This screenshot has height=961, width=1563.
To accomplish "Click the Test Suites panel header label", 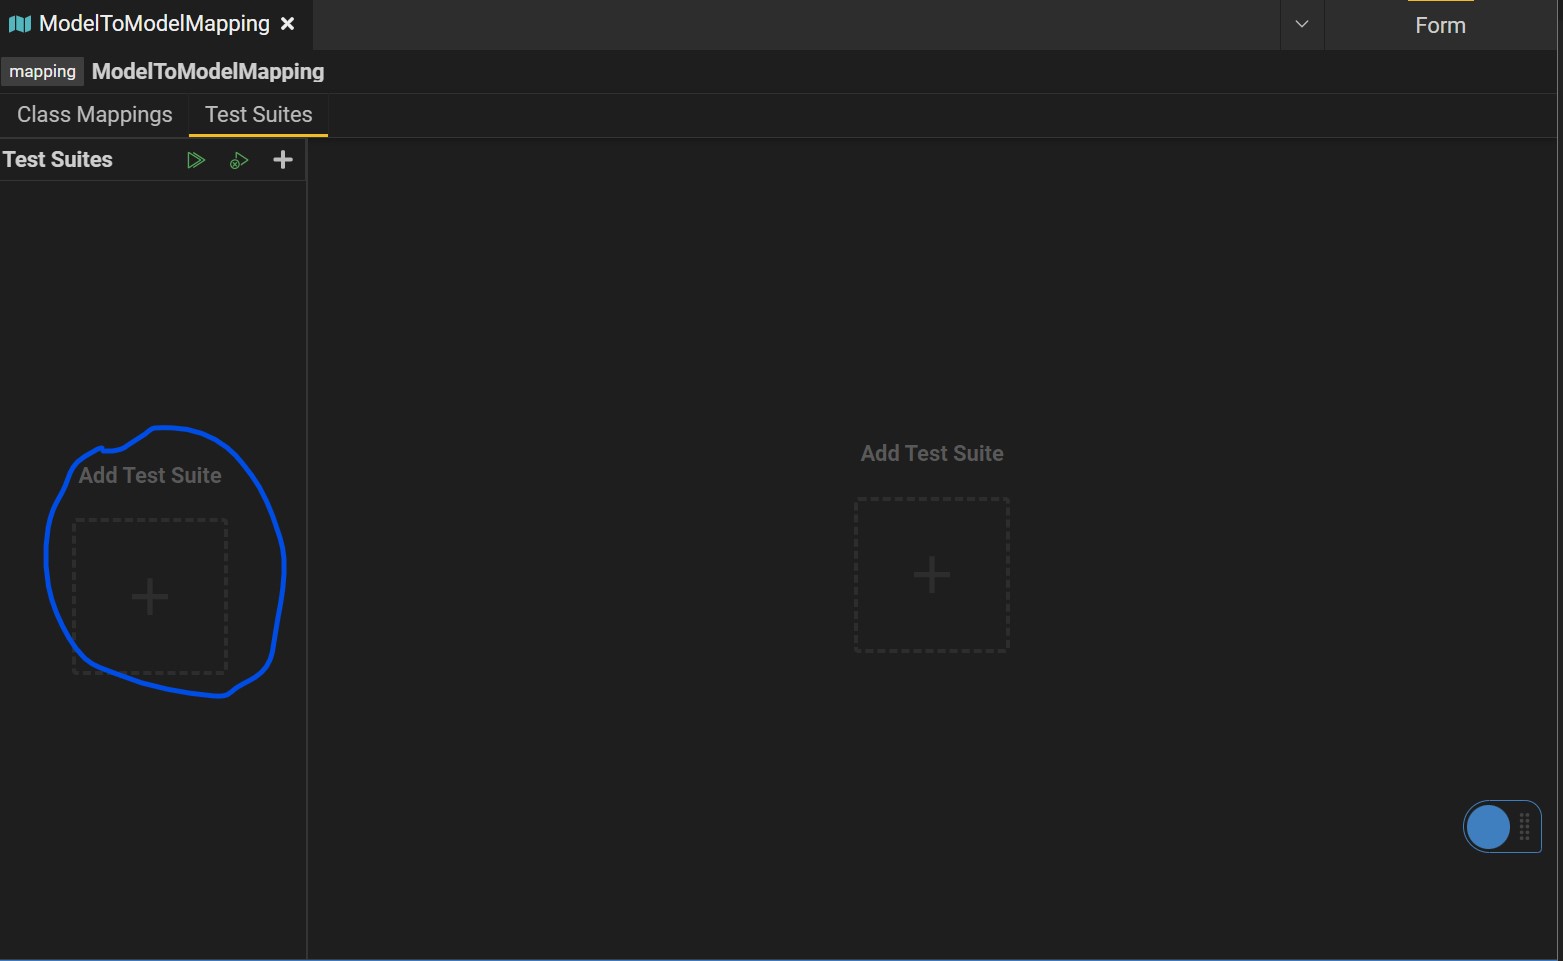I will click(x=58, y=160).
